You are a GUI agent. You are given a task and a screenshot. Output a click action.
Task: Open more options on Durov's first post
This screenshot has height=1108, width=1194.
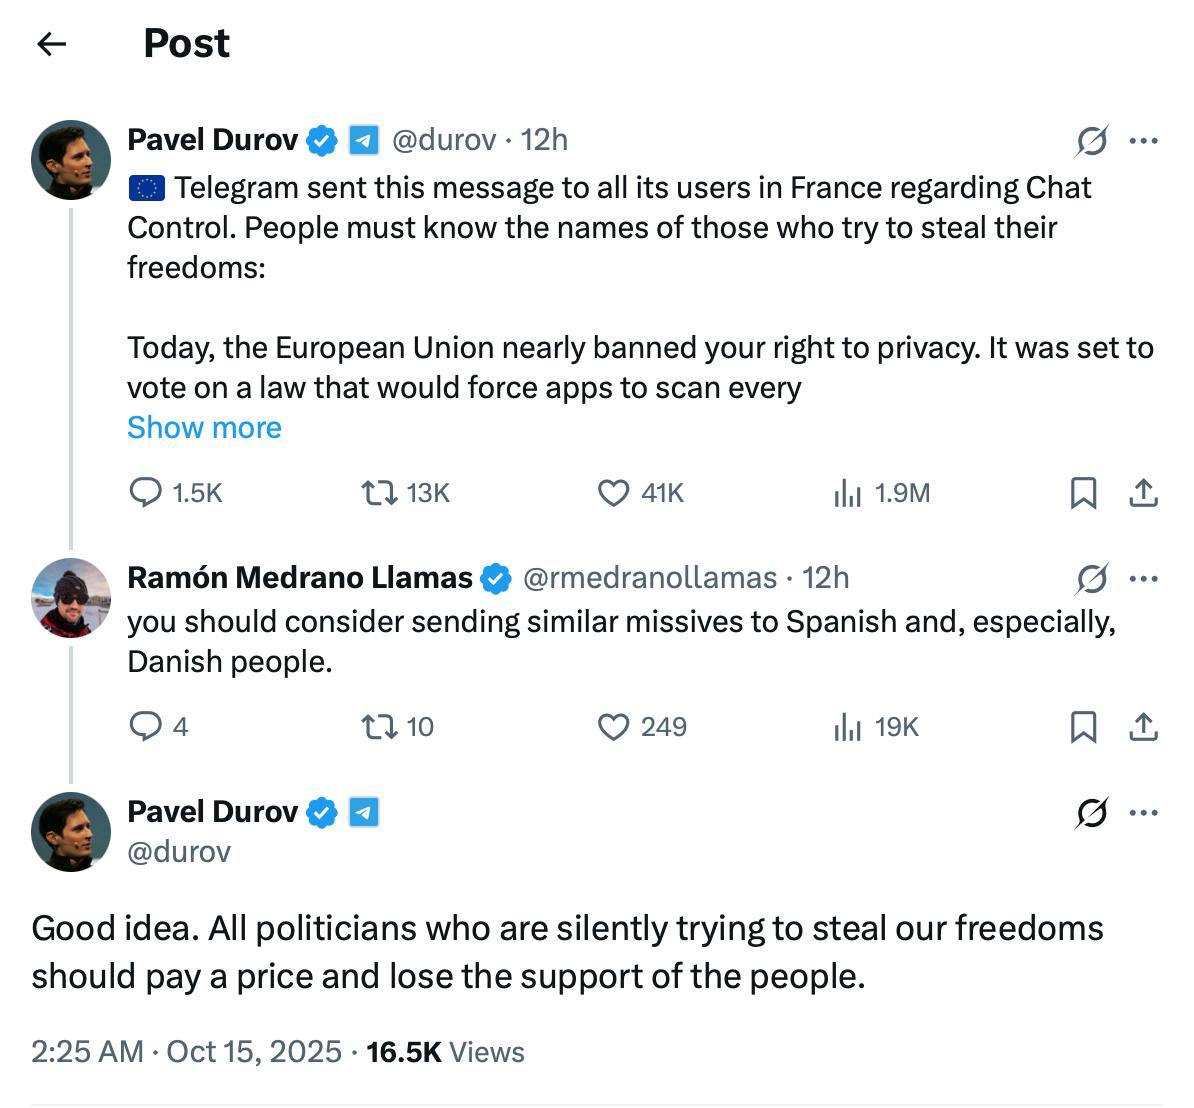[1143, 141]
